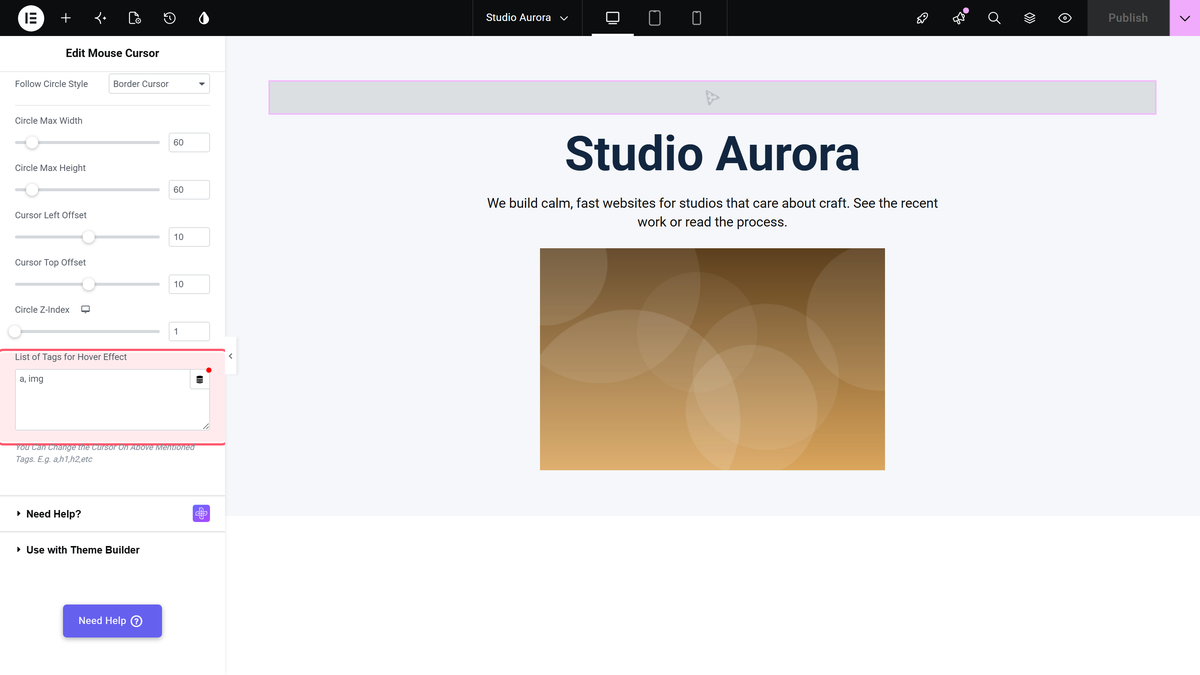Select the bokeh image on the canvas
1200x675 pixels.
(712, 359)
